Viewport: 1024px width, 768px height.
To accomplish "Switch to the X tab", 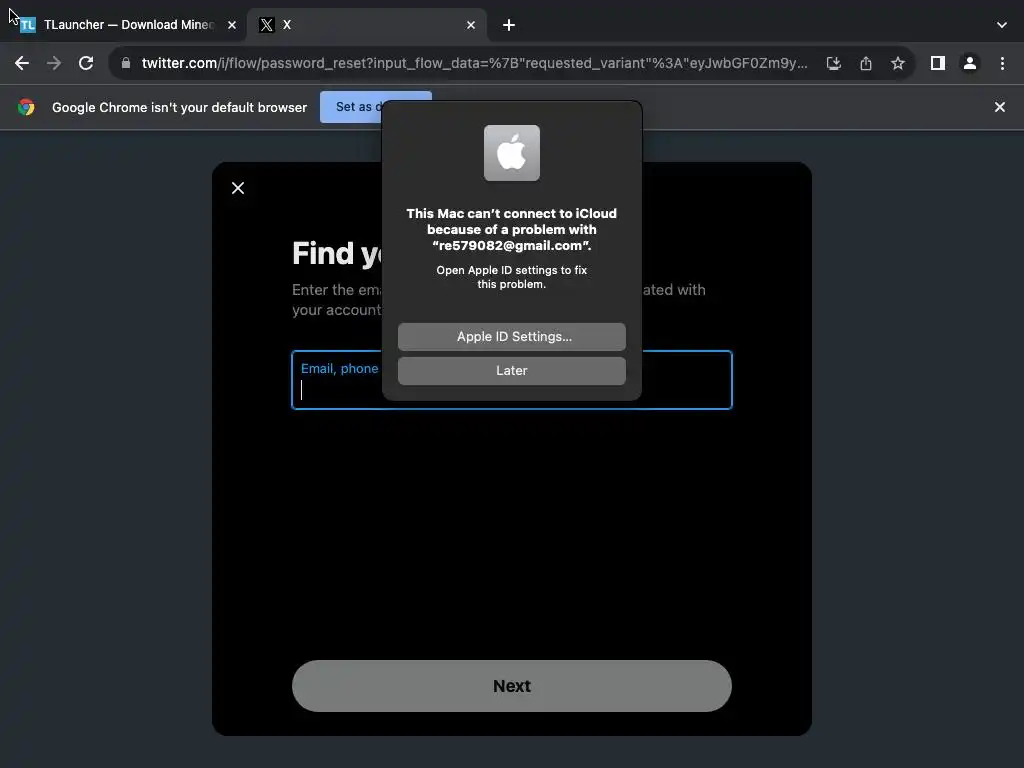I will (367, 25).
